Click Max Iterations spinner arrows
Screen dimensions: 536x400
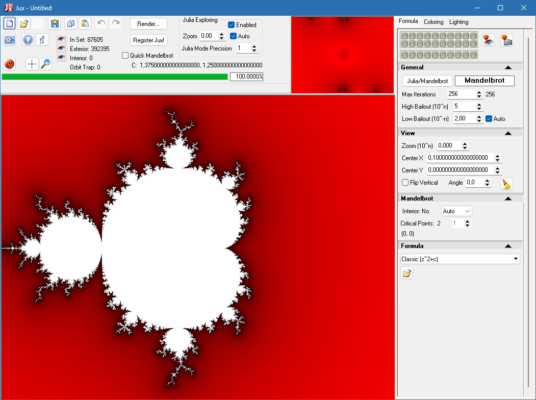(x=479, y=94)
